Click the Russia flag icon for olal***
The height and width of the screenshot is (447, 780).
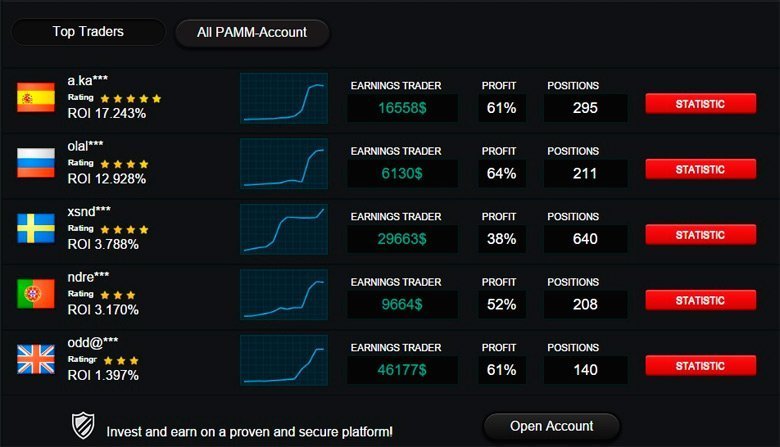(36, 163)
